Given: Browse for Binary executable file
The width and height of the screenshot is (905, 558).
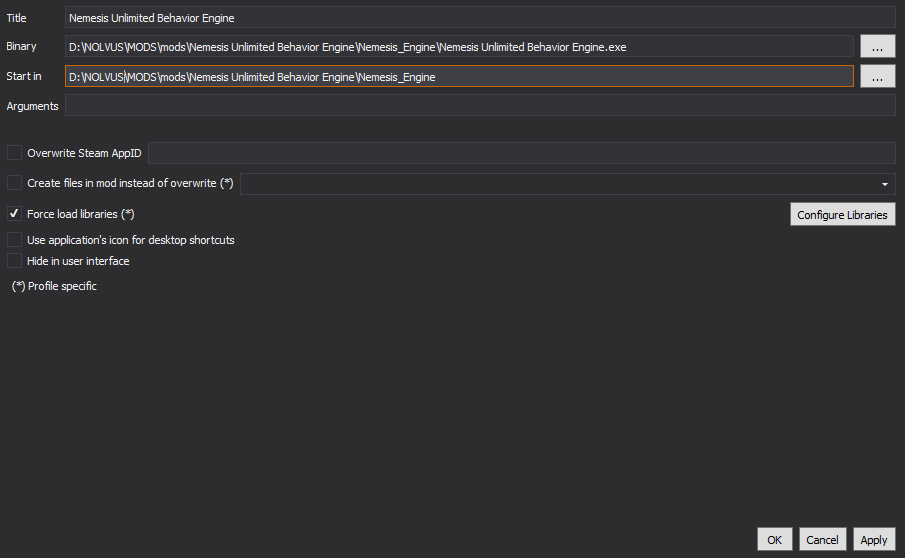Looking at the screenshot, I should click(x=877, y=47).
